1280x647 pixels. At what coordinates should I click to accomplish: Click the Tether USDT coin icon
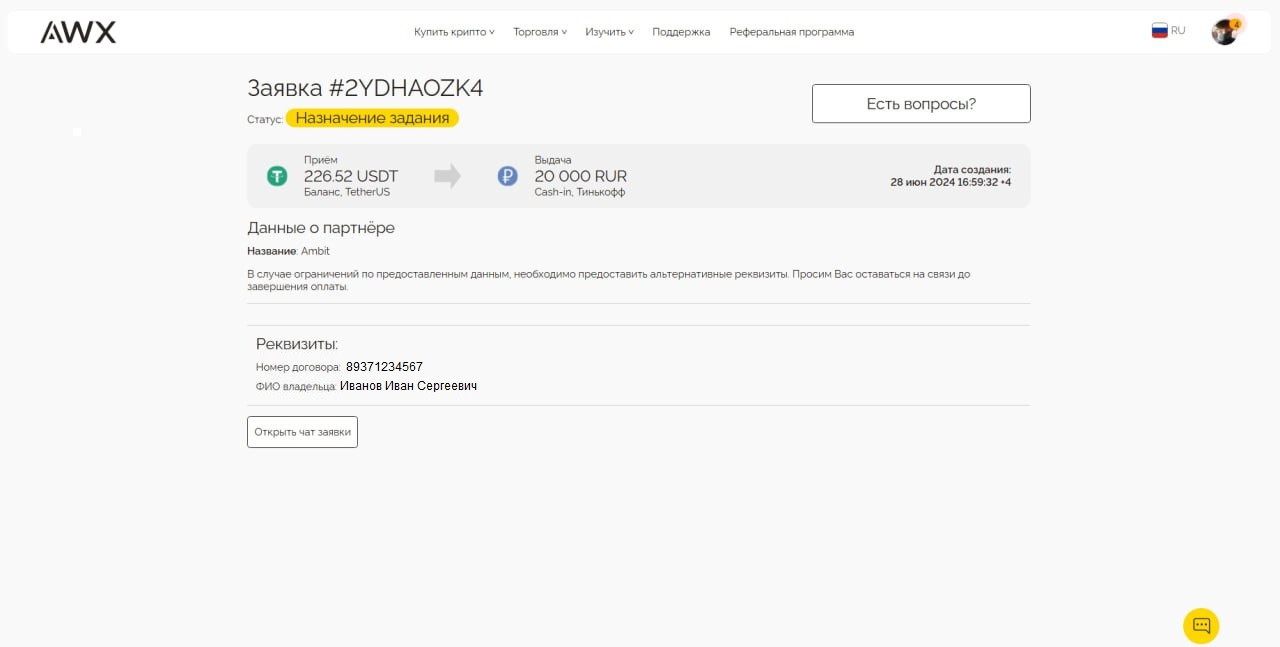(277, 176)
